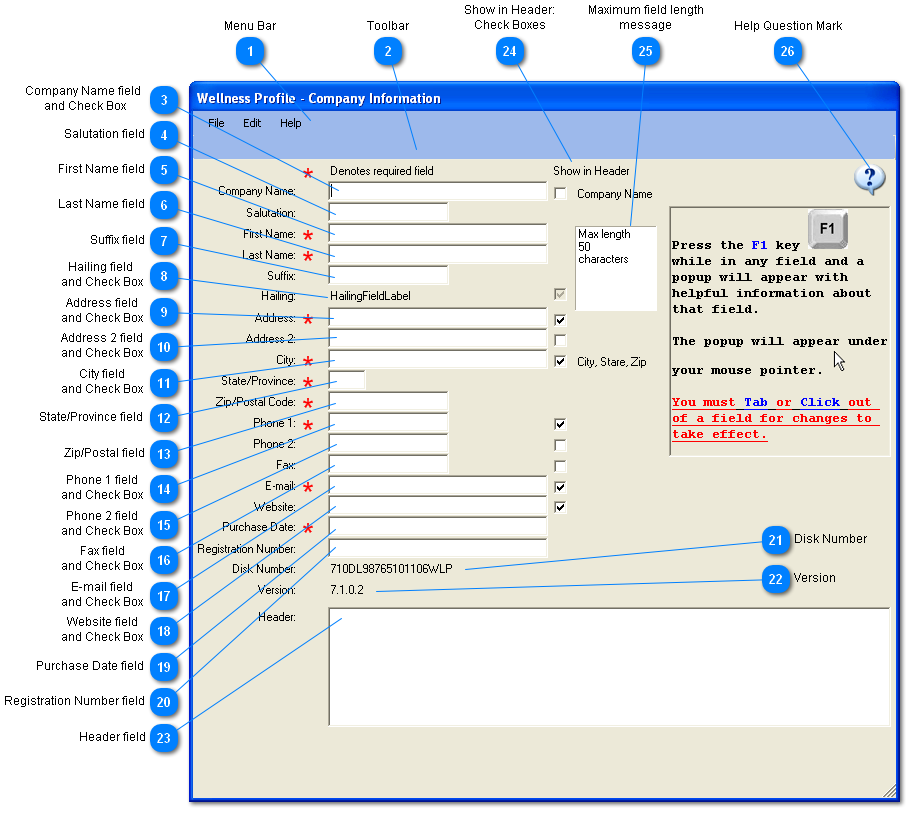Uncheck the E-mail header checkbox

[x=560, y=487]
